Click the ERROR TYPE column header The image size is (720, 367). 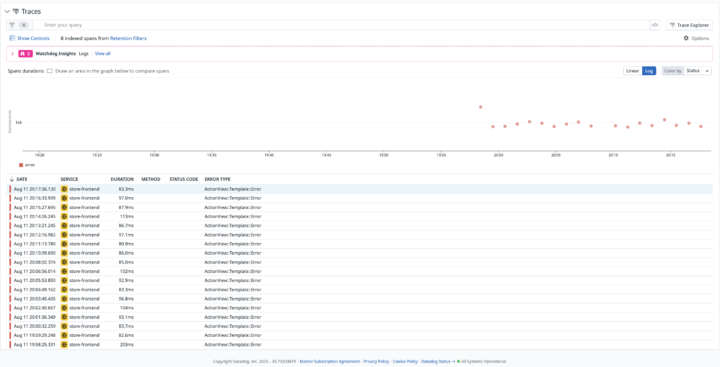(x=218, y=179)
